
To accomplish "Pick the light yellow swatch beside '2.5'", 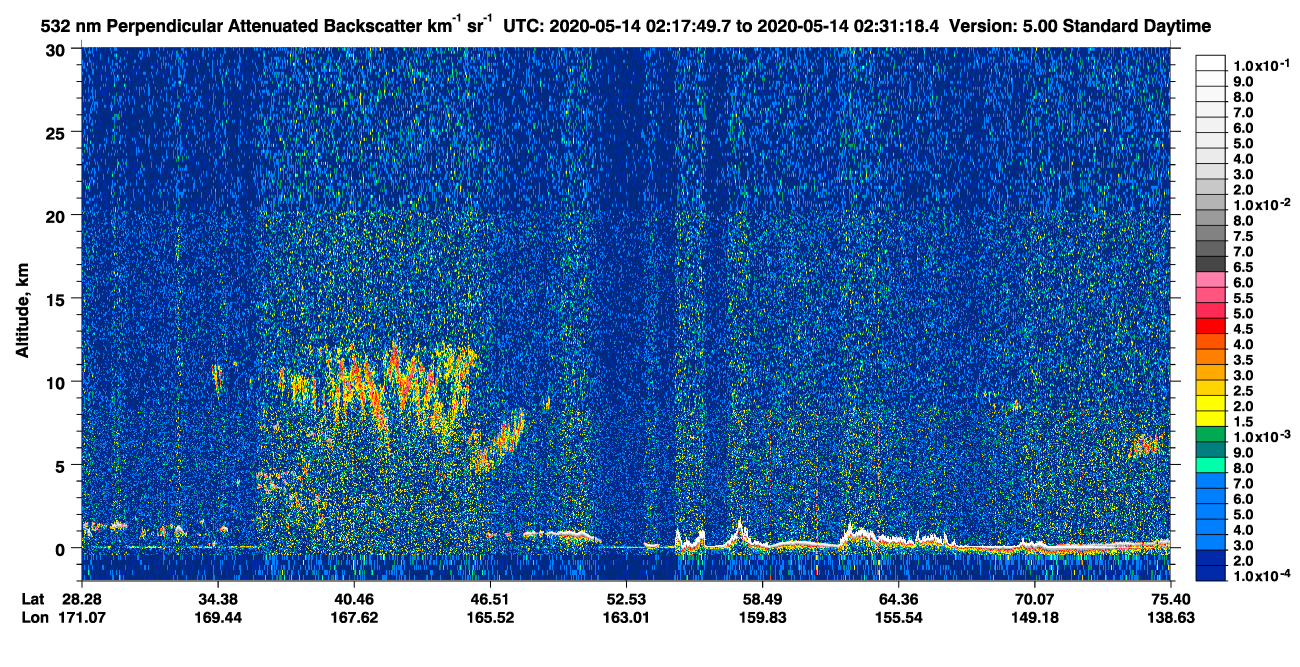I will pos(1211,389).
